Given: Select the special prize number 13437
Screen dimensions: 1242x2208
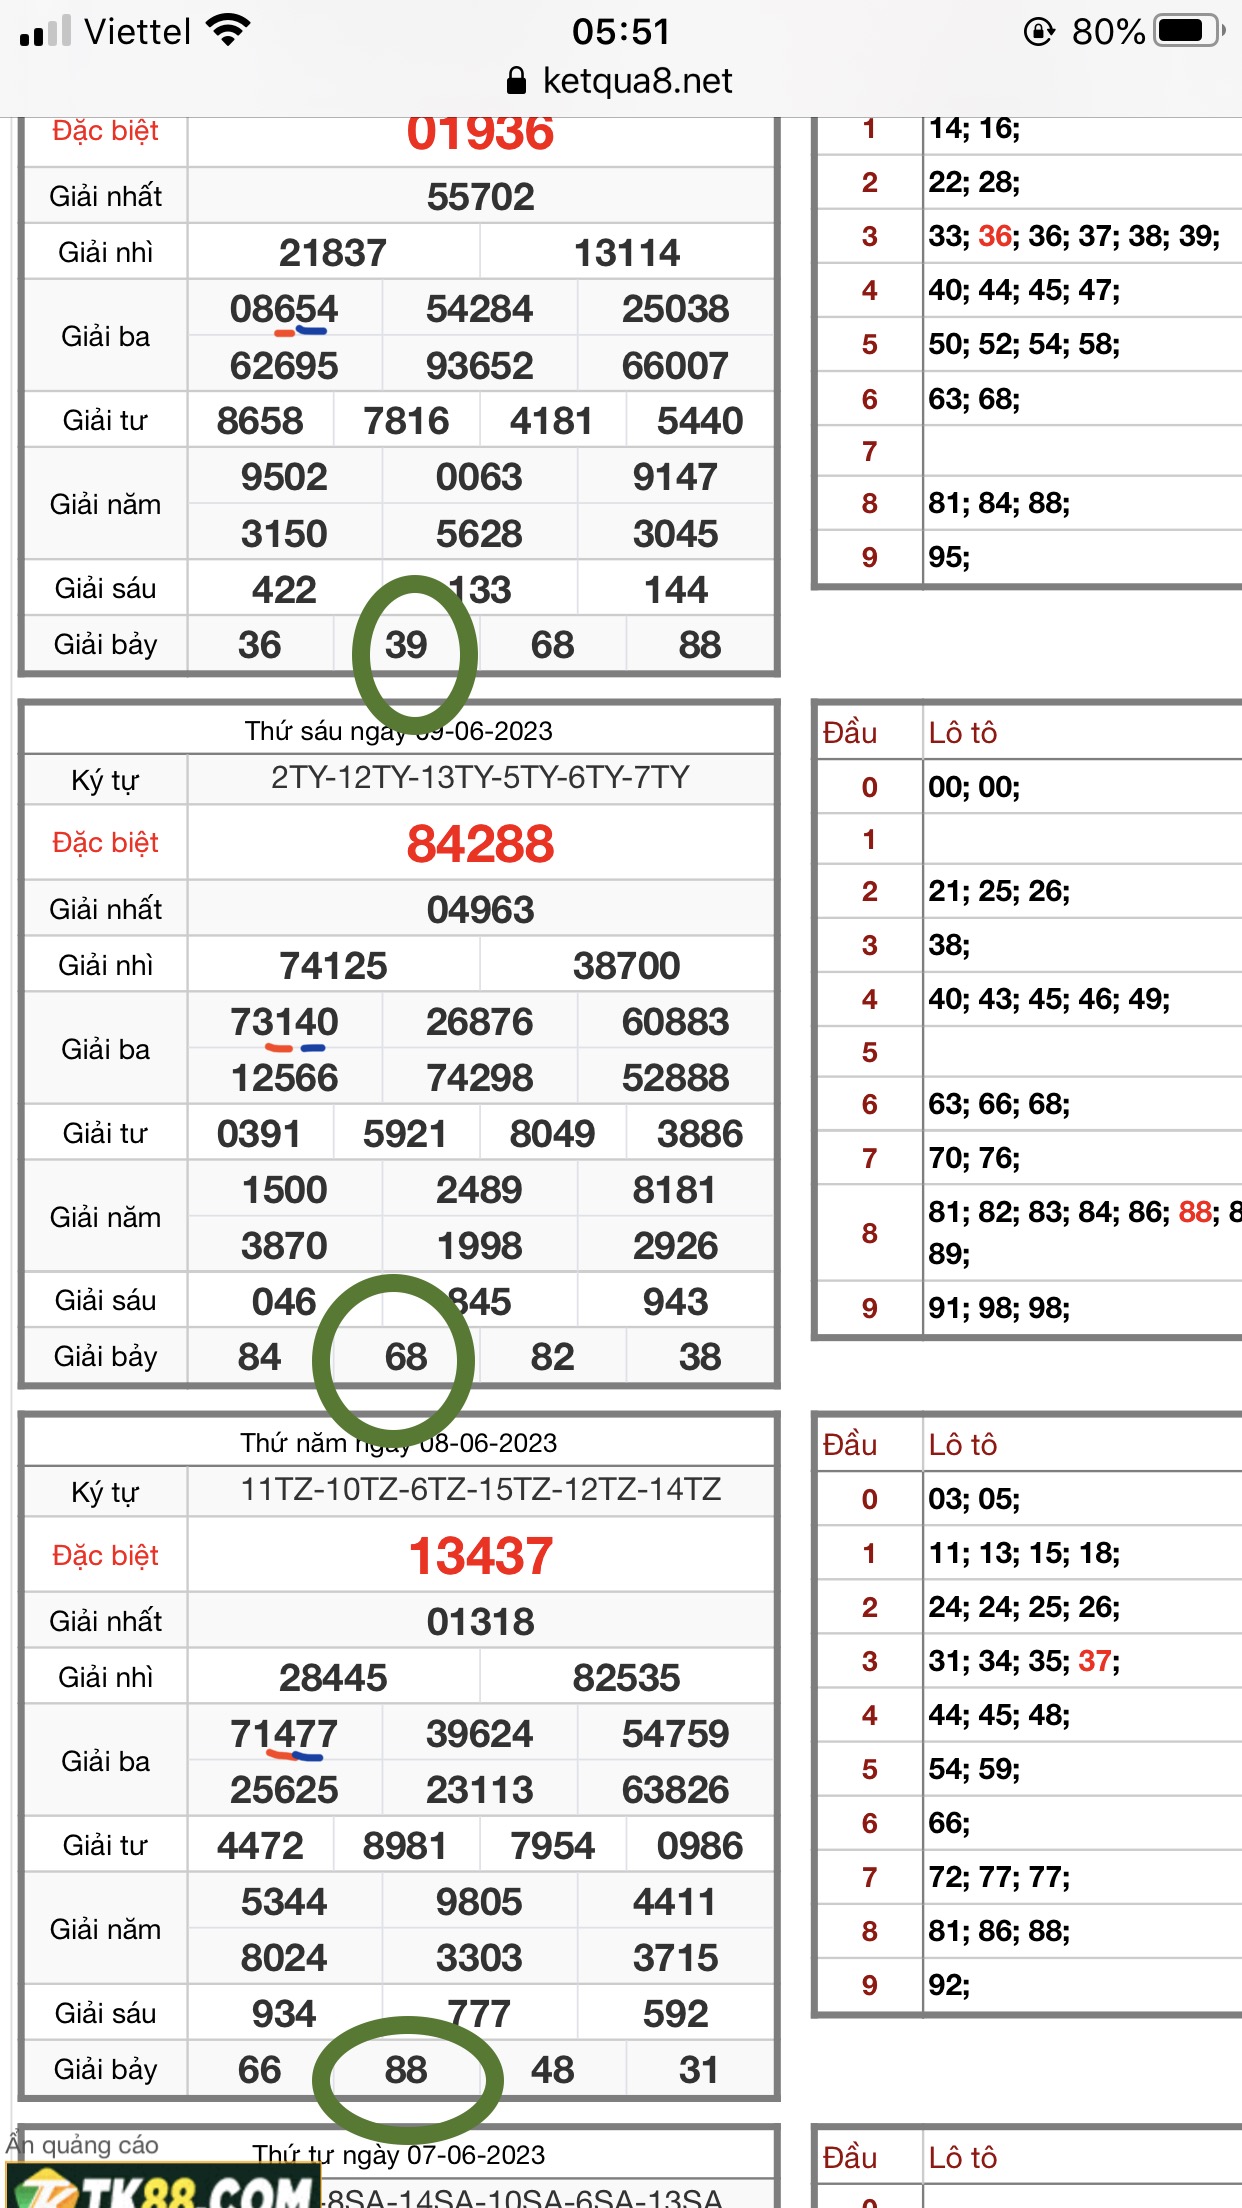Looking at the screenshot, I should pos(480,1556).
